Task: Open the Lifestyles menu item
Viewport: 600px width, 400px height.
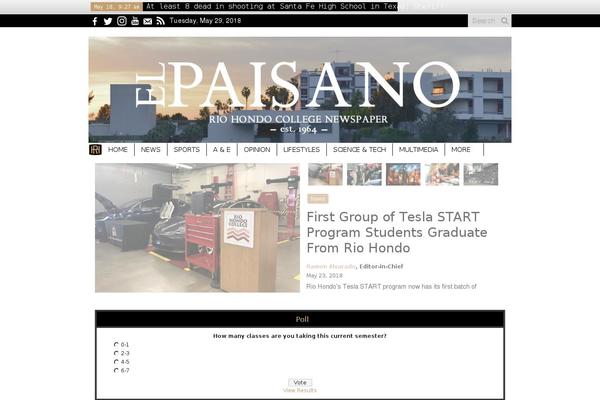Action: coord(302,150)
